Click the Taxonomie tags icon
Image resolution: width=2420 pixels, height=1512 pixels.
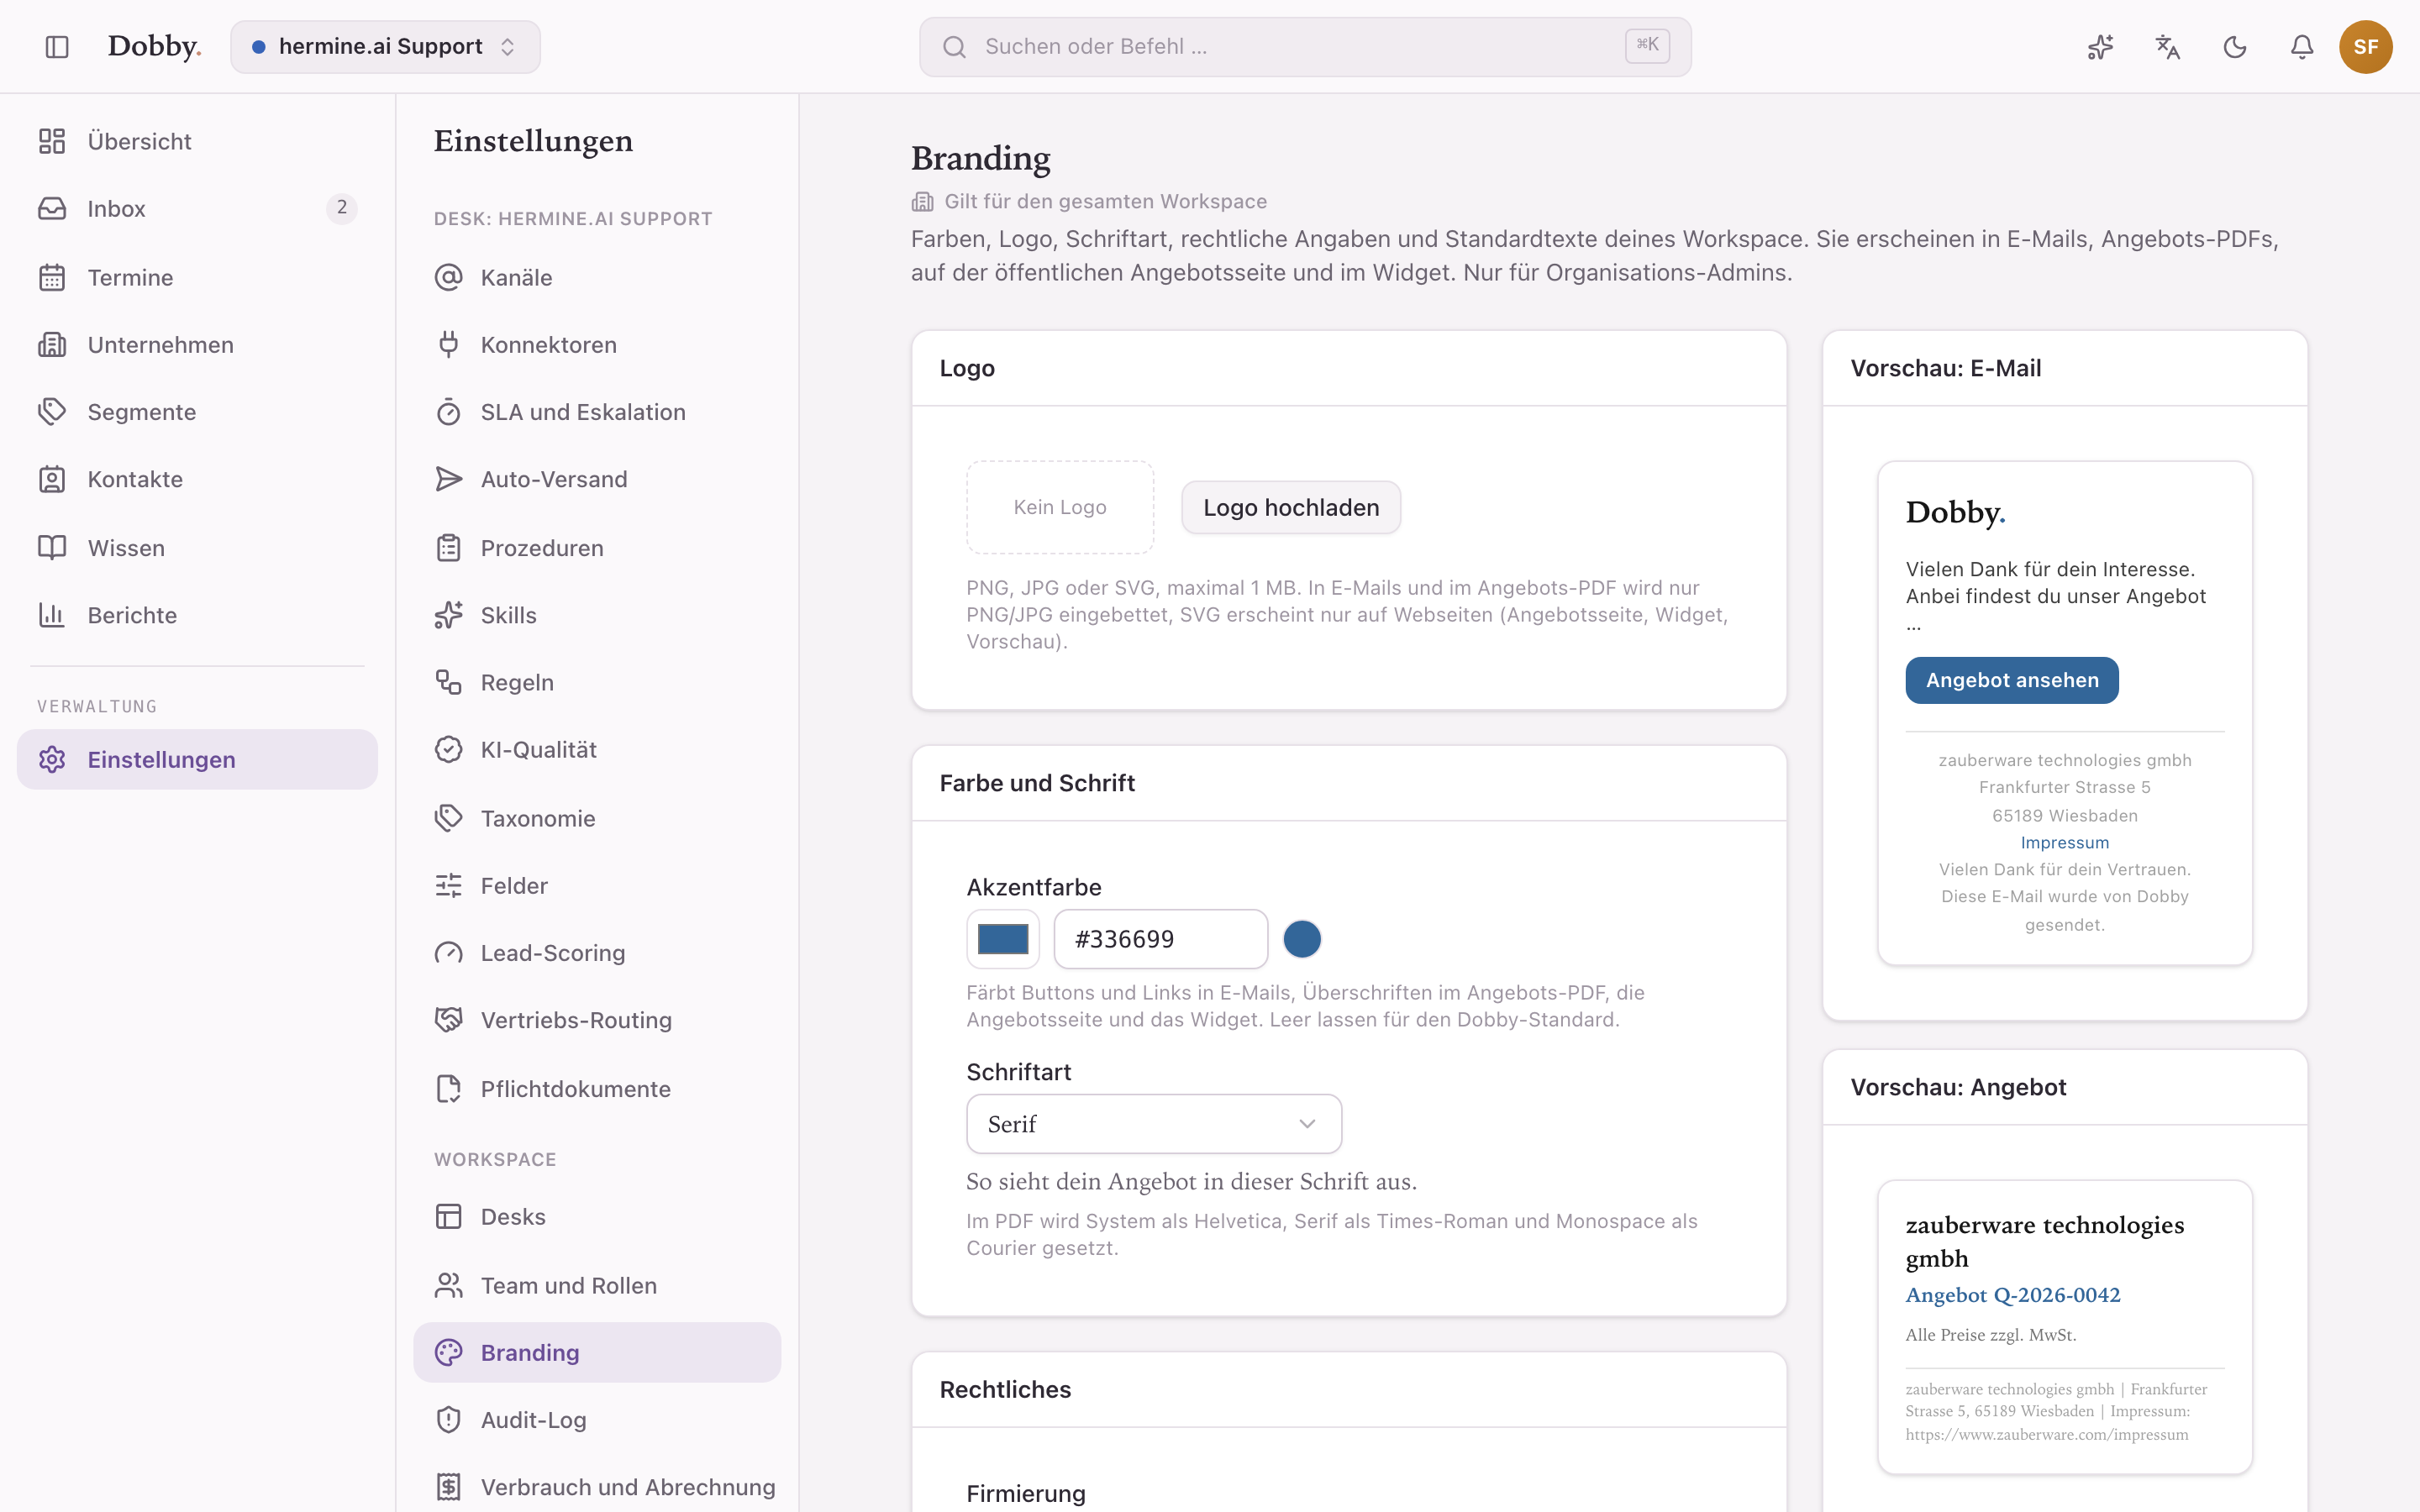(x=449, y=818)
